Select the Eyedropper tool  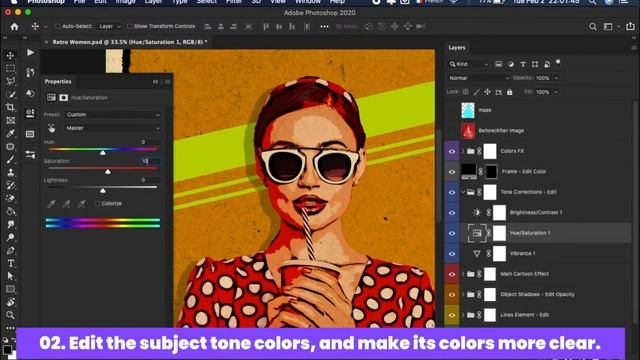[11, 133]
